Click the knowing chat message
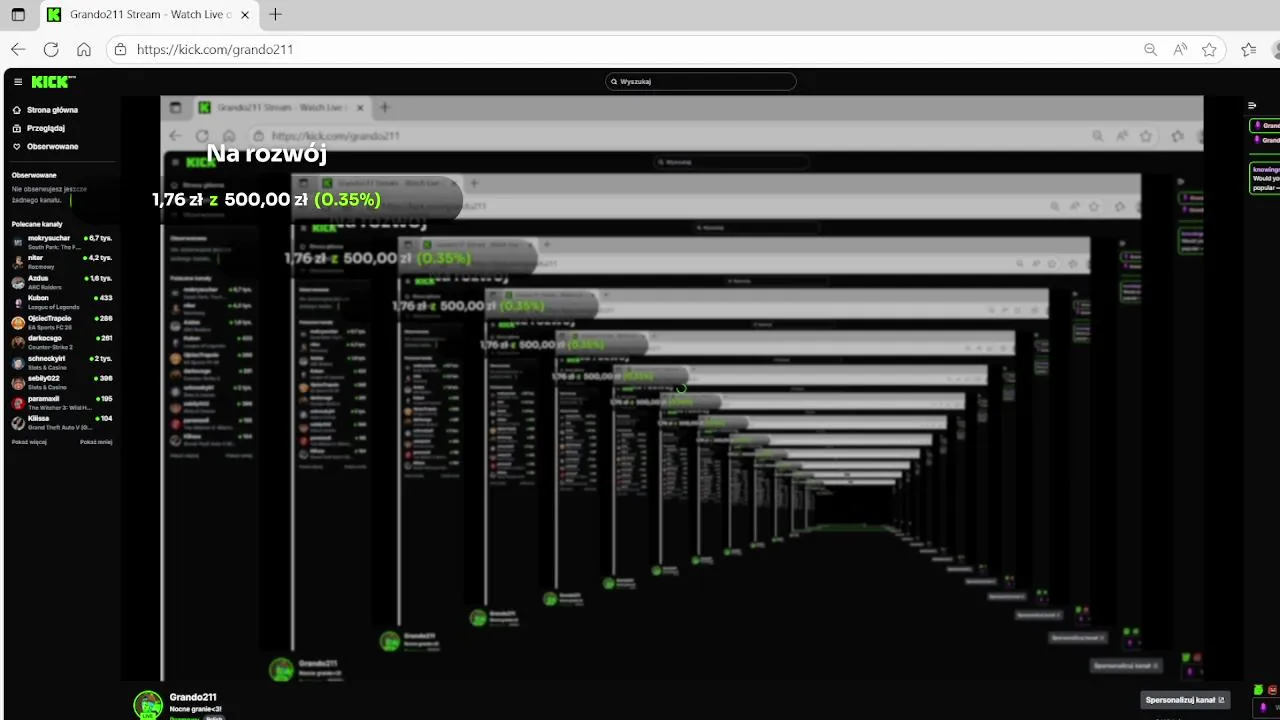The width and height of the screenshot is (1280, 720). click(x=1265, y=178)
